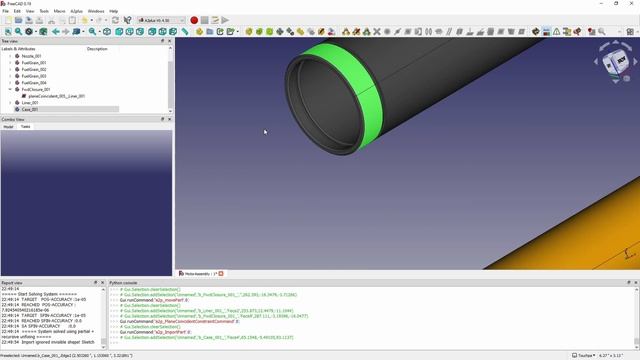Viewport: 640px width, 360px height.
Task: Open the Tools menu
Action: (44, 11)
